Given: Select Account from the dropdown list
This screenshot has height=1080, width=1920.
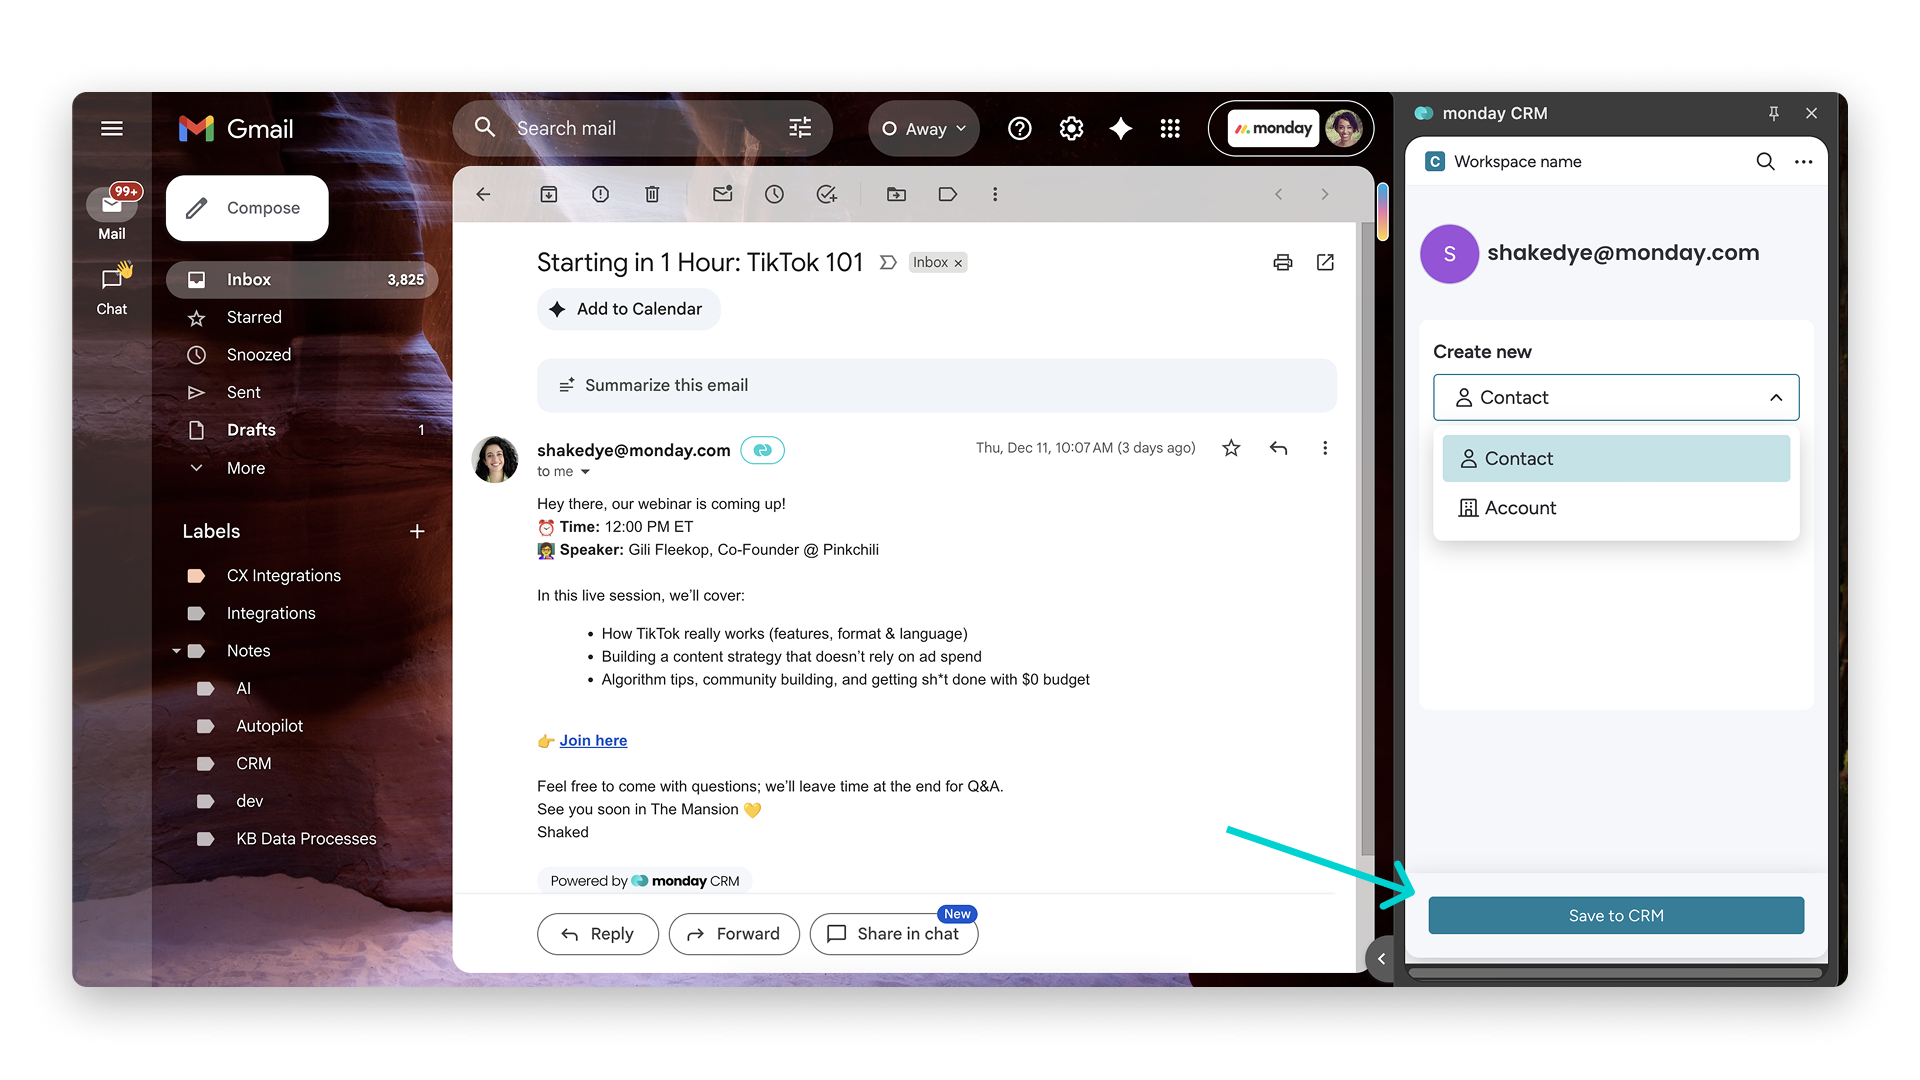Looking at the screenshot, I should click(1616, 508).
